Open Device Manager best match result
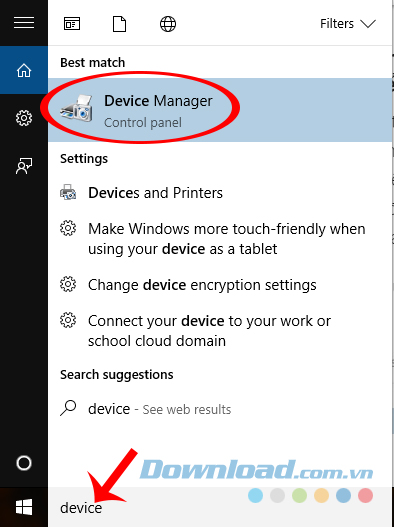 220,110
